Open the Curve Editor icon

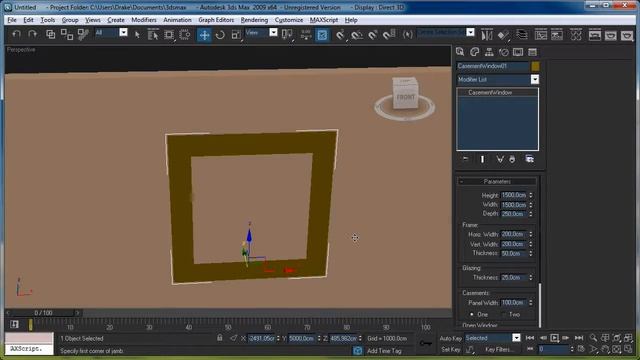tap(541, 35)
